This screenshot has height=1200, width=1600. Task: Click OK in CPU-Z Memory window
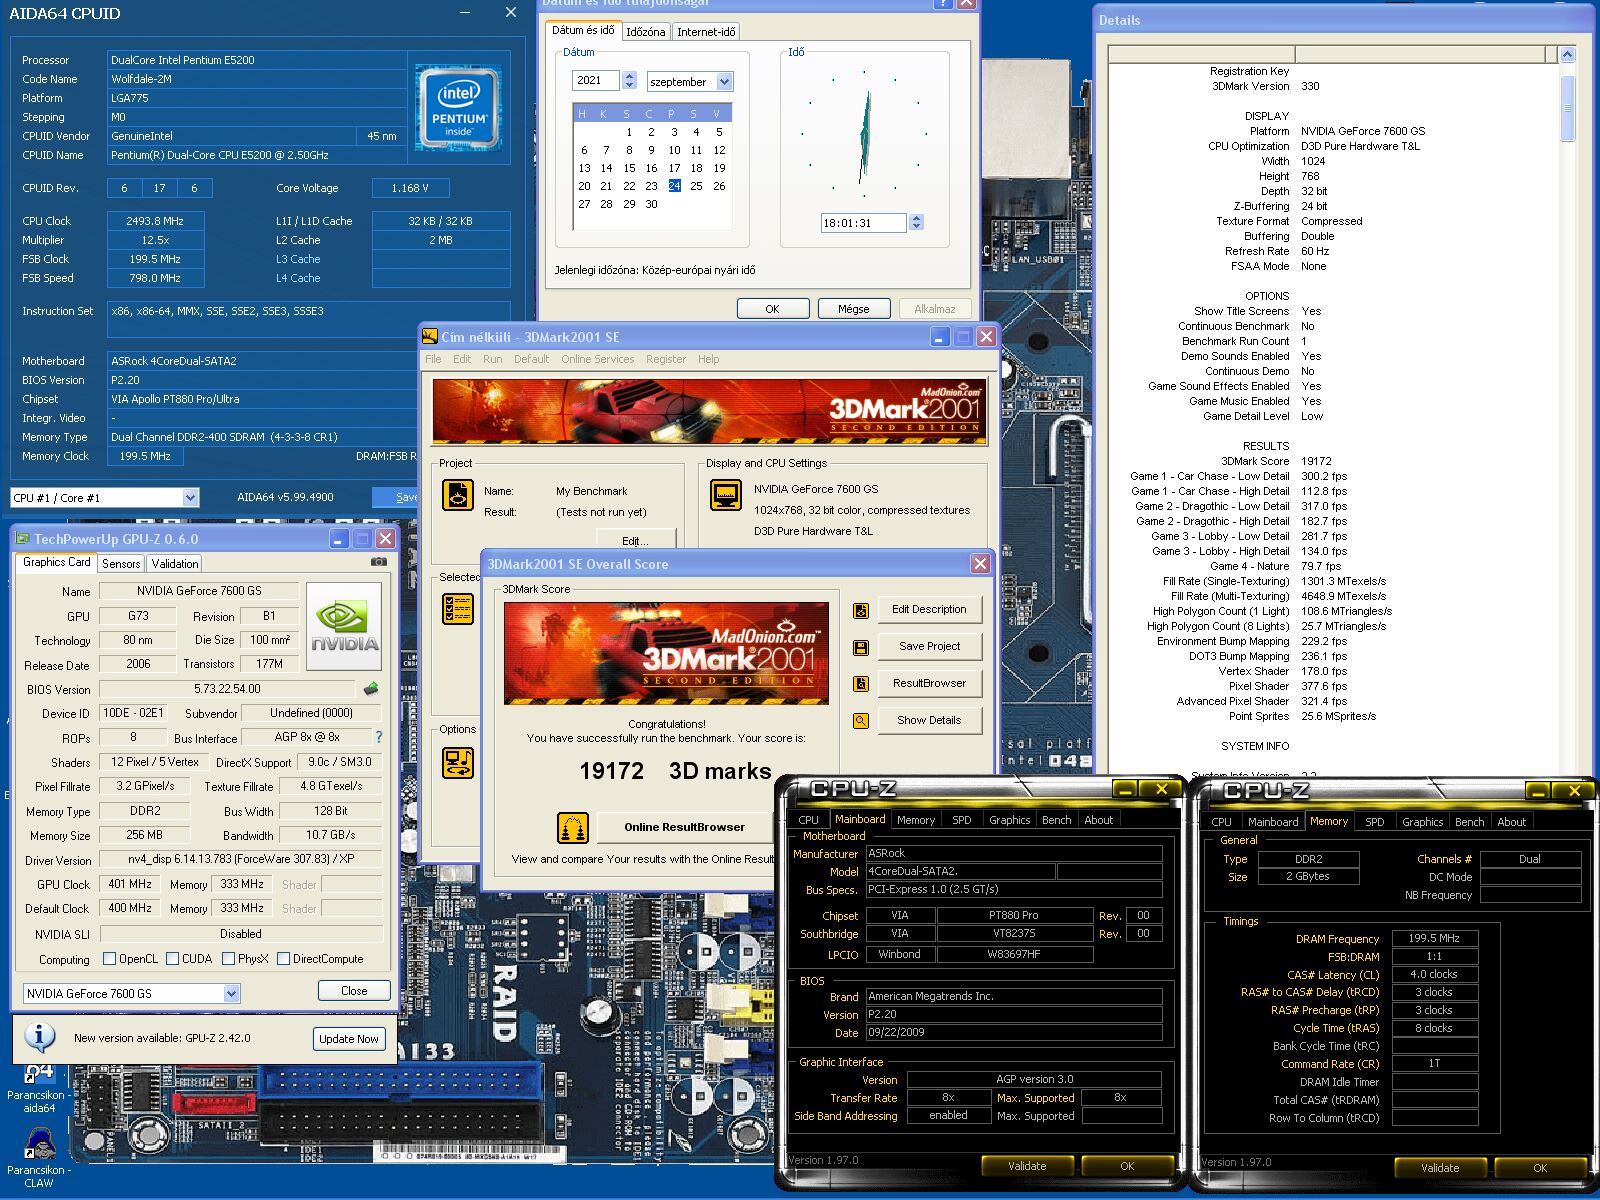click(1540, 1168)
